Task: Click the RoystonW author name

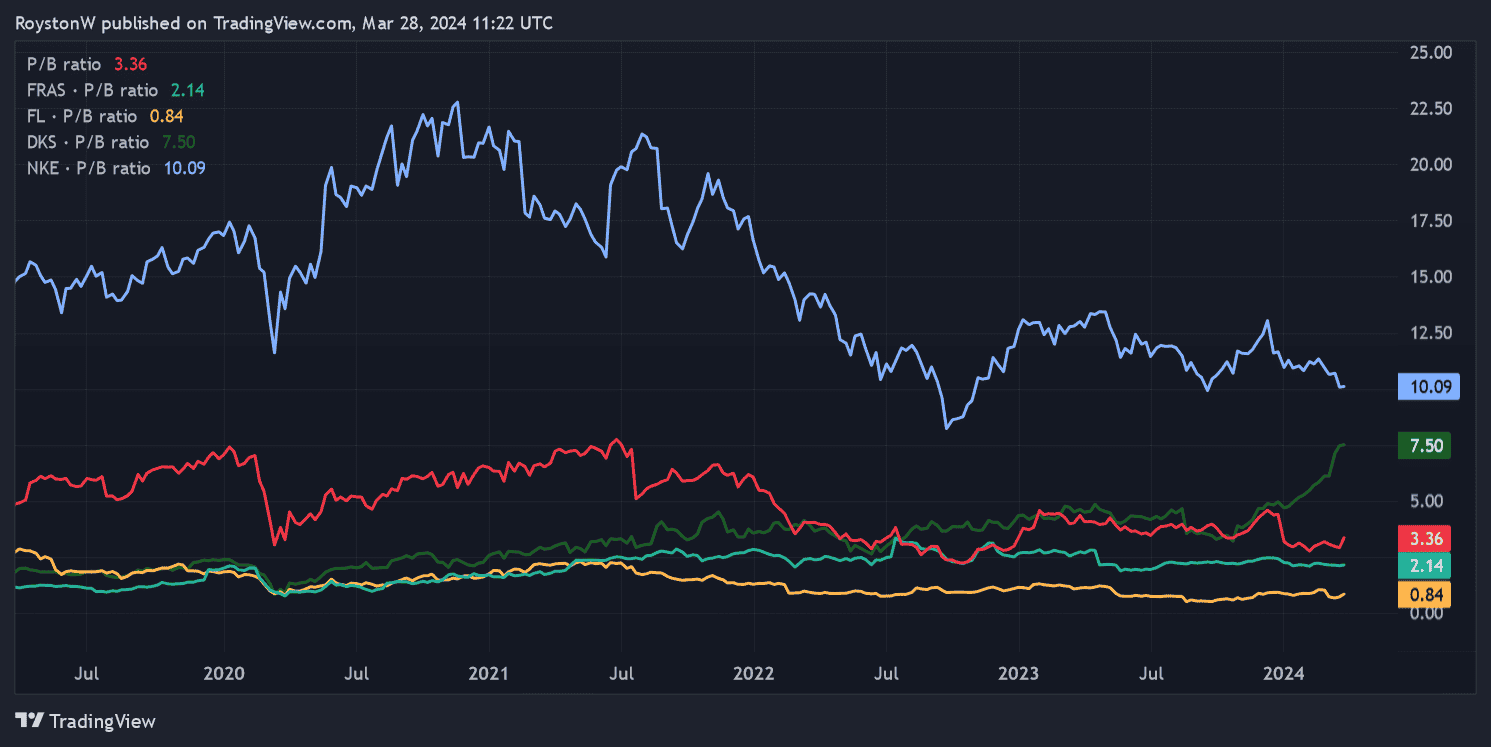Action: coord(53,23)
